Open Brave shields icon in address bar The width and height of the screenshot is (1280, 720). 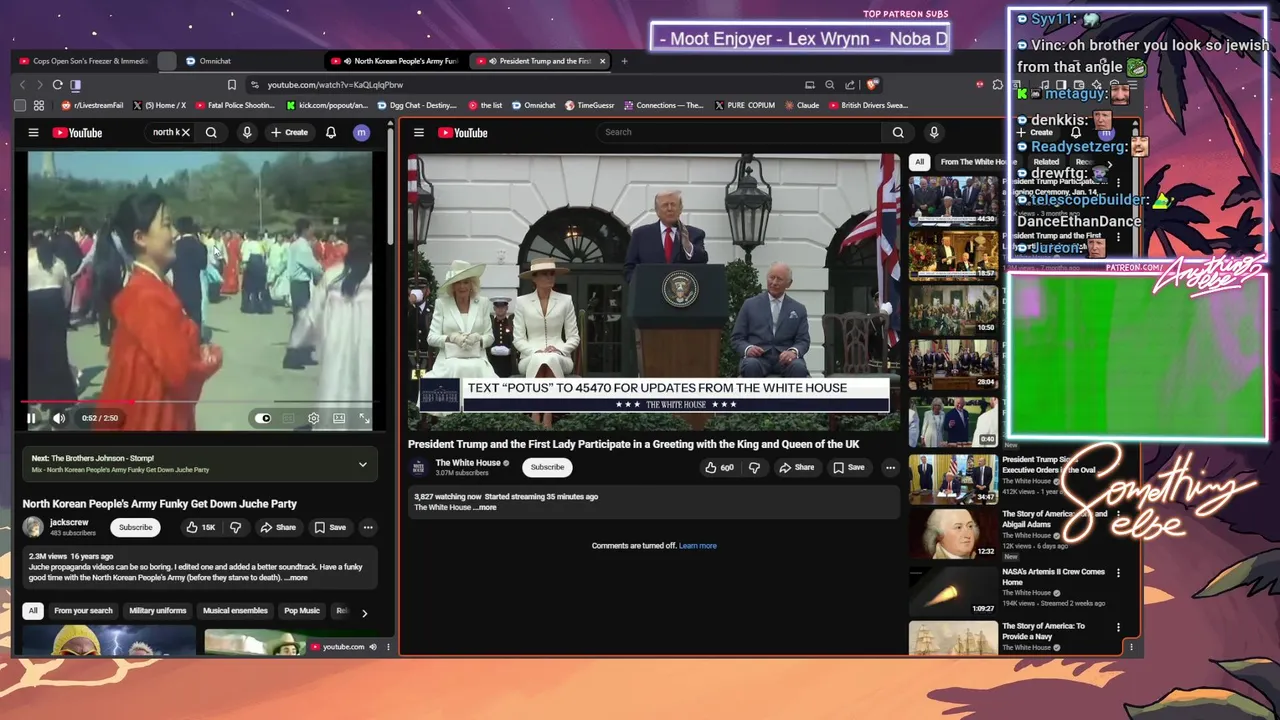tap(872, 85)
